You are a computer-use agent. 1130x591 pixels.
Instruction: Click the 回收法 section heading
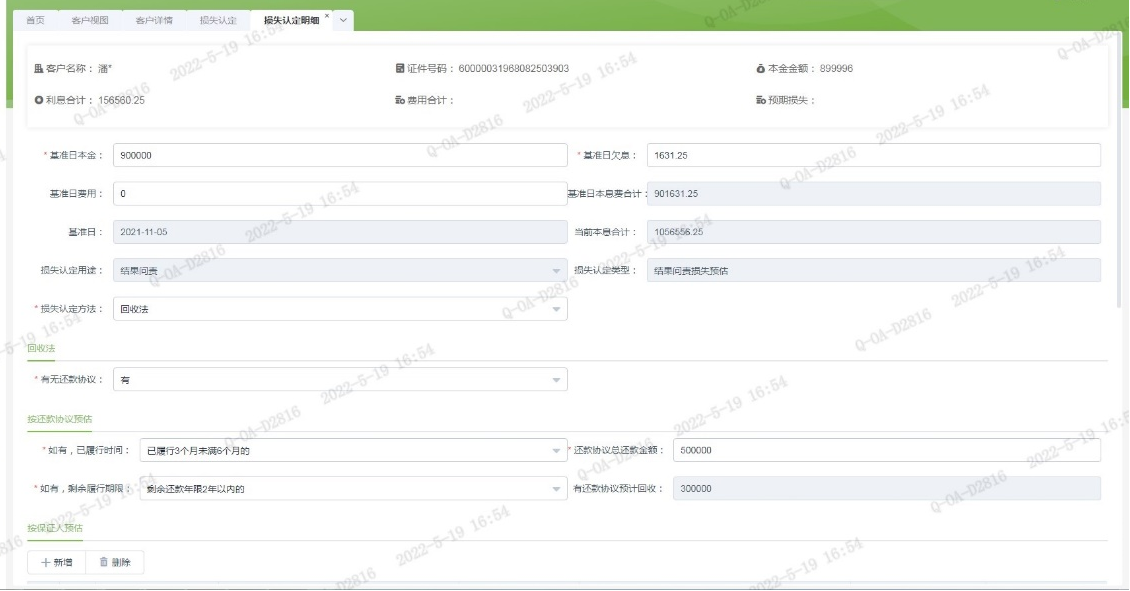(41, 348)
